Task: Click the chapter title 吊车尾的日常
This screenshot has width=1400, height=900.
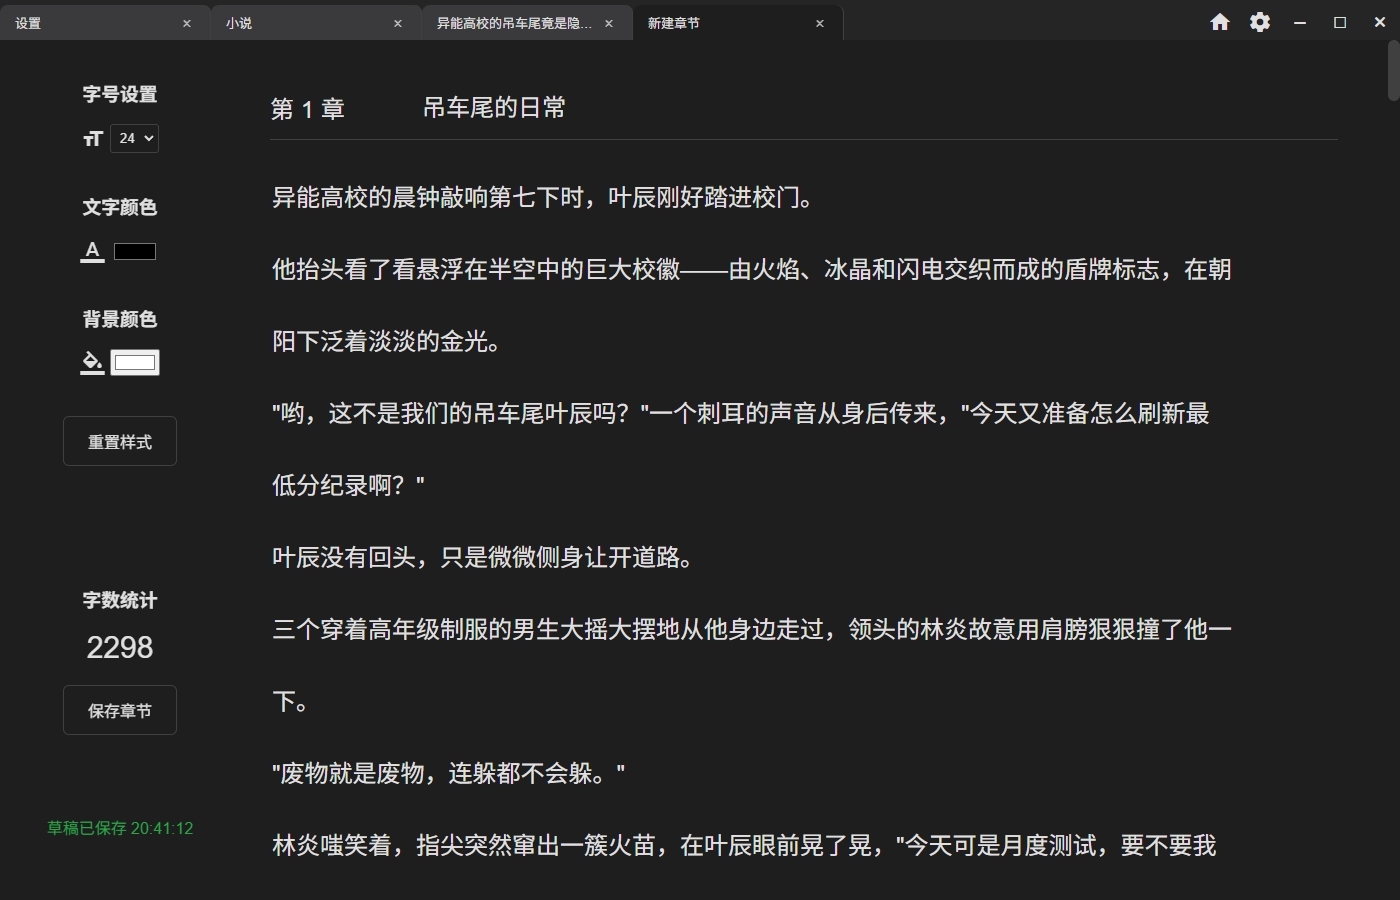Action: (x=494, y=106)
